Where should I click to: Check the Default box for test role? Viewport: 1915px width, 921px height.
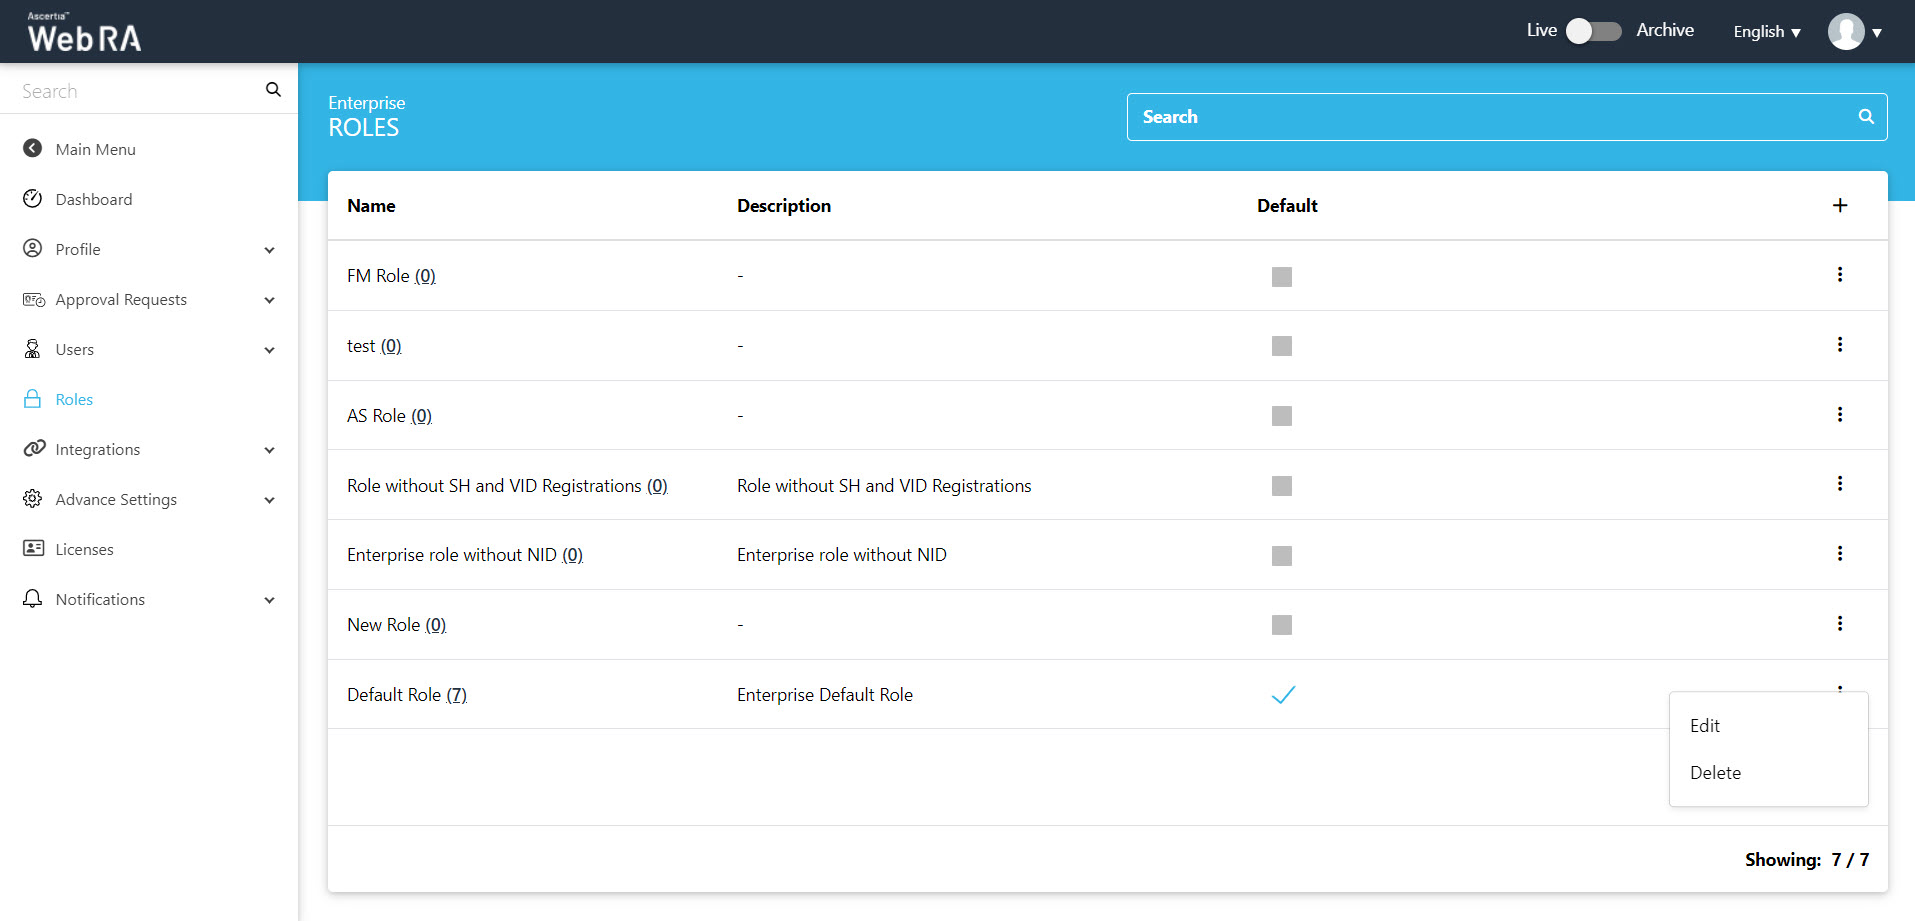[1281, 346]
